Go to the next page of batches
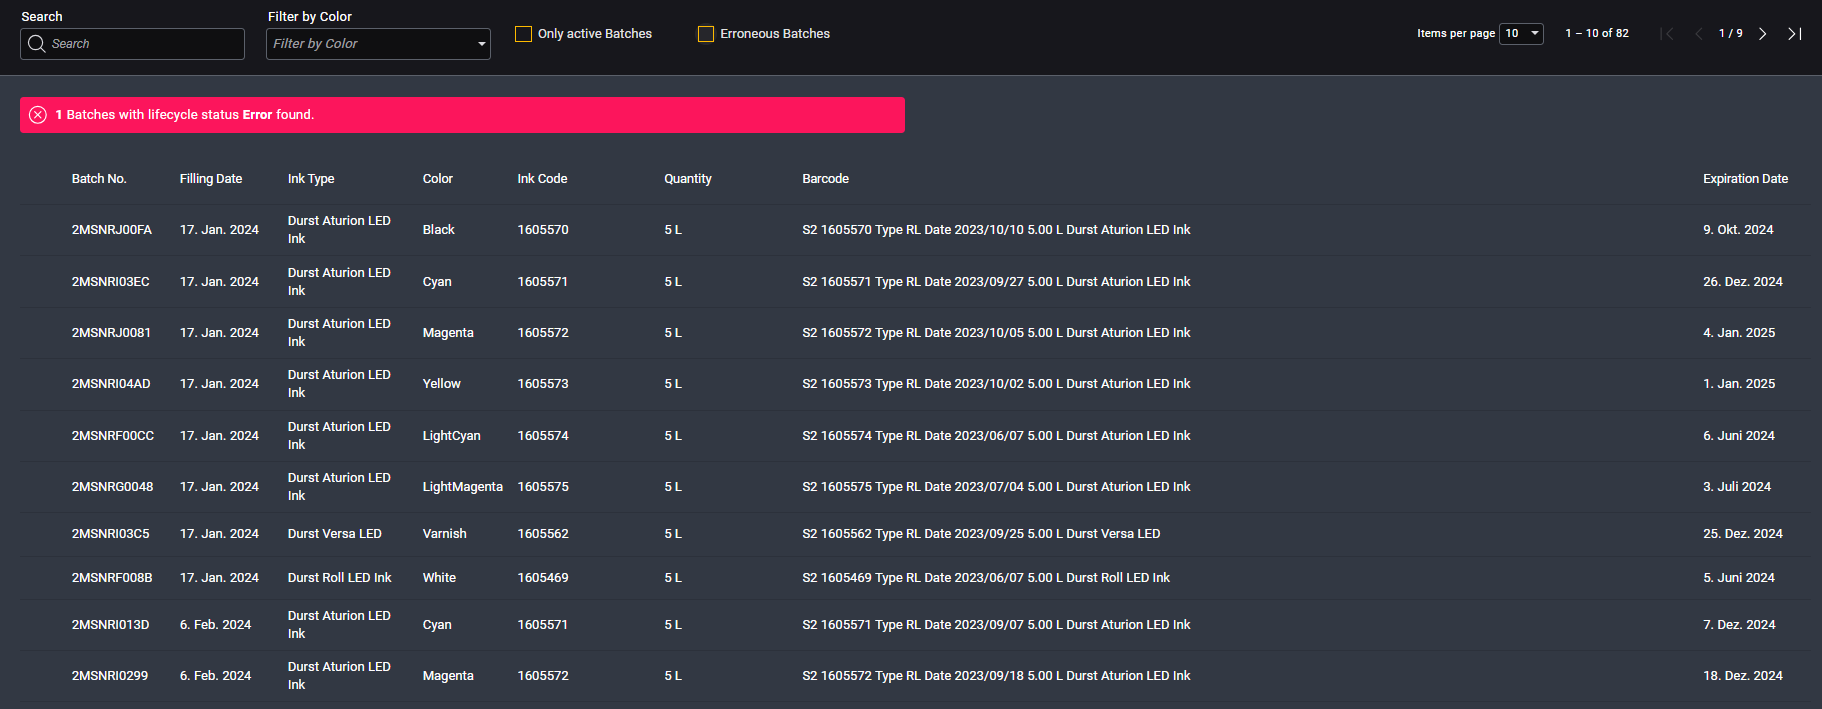The width and height of the screenshot is (1822, 709). tap(1763, 34)
